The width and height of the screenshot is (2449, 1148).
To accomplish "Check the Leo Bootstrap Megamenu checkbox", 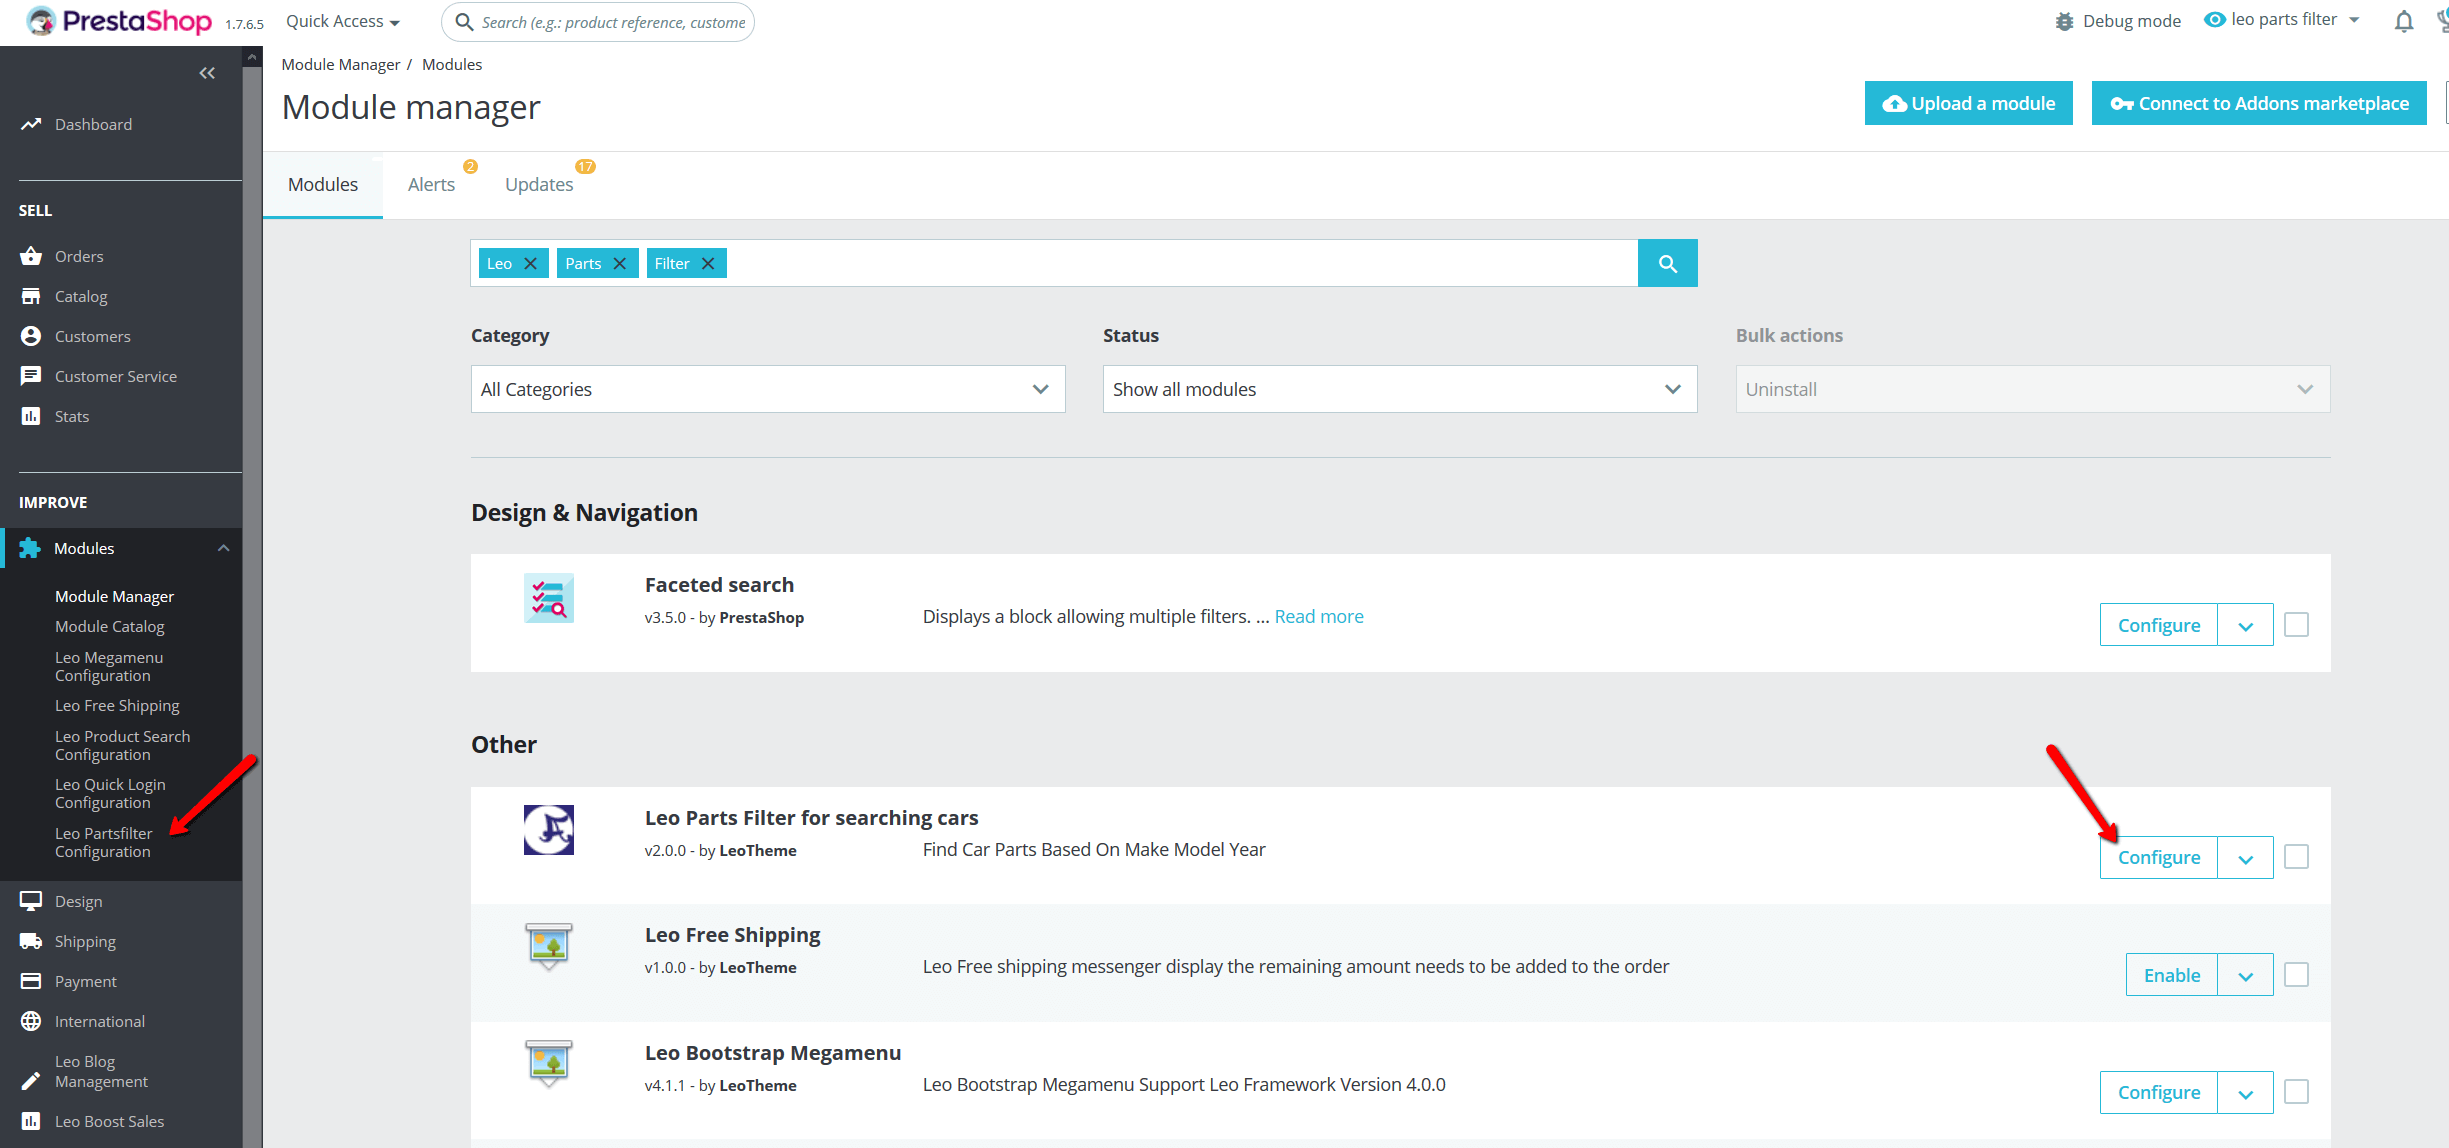I will [2296, 1092].
